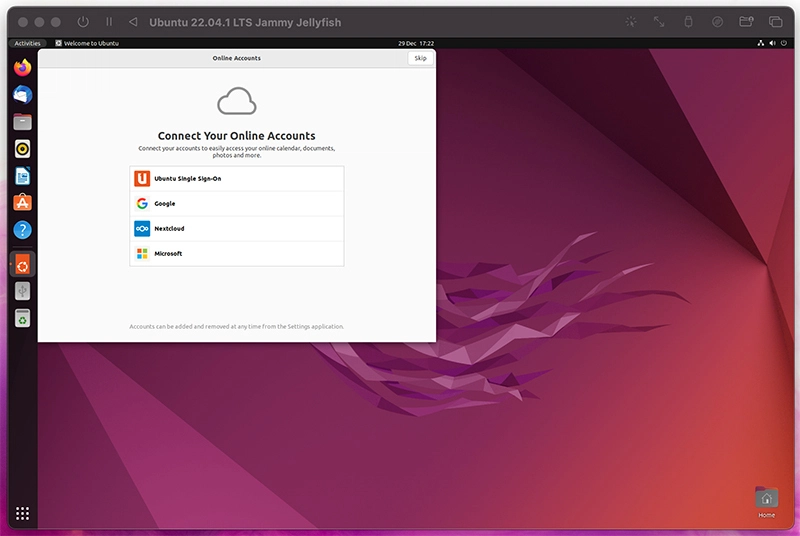Click the VM USB device icon
This screenshot has height=536, width=800.
(x=688, y=22)
